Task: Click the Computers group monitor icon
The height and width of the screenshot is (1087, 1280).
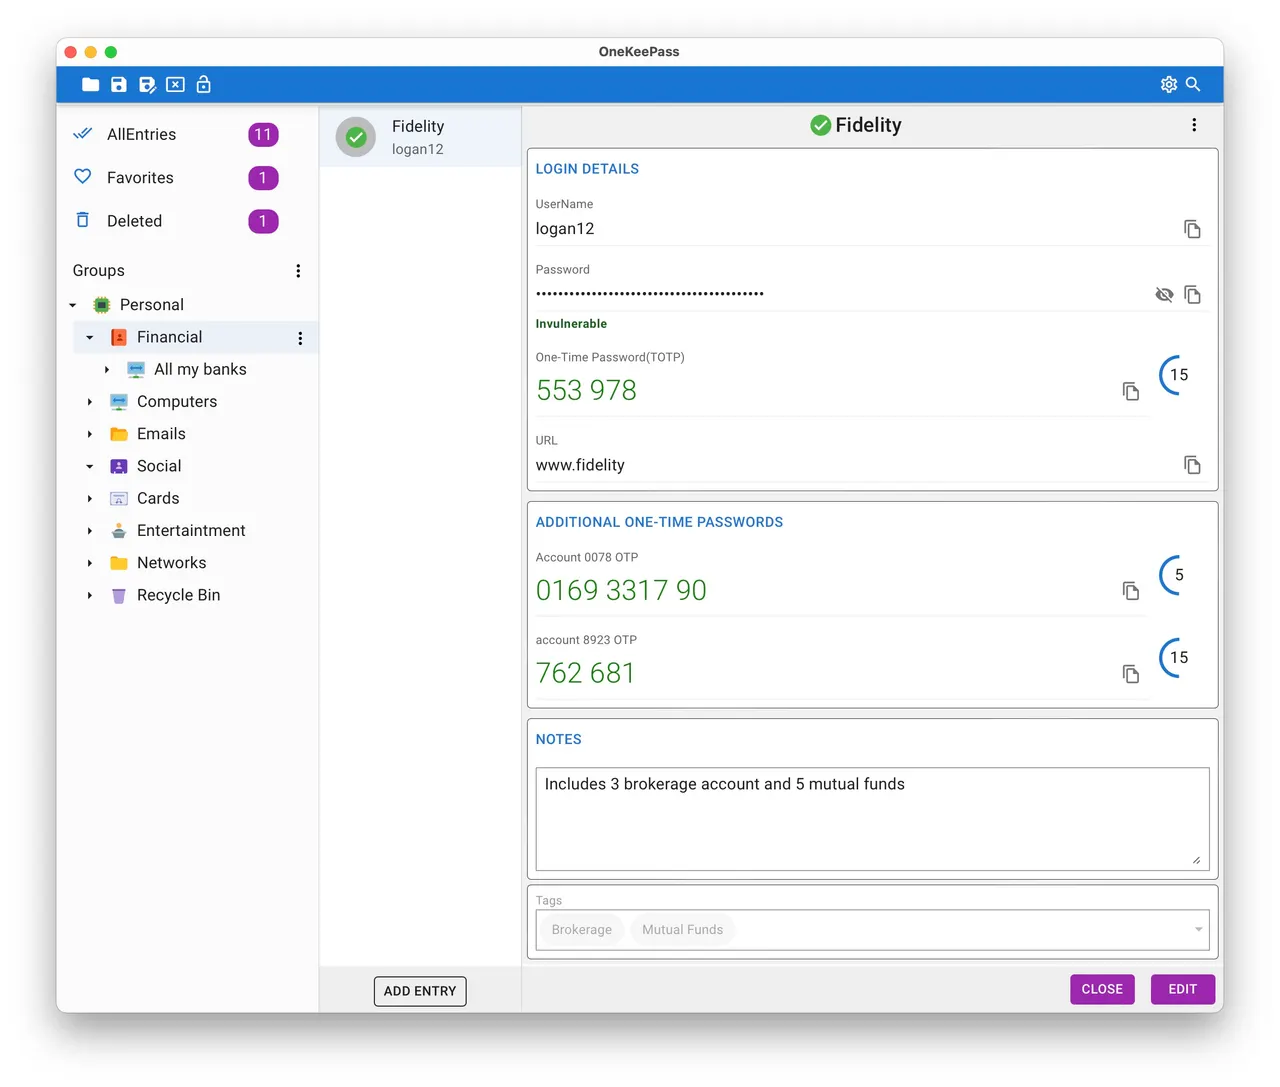Action: pos(119,402)
